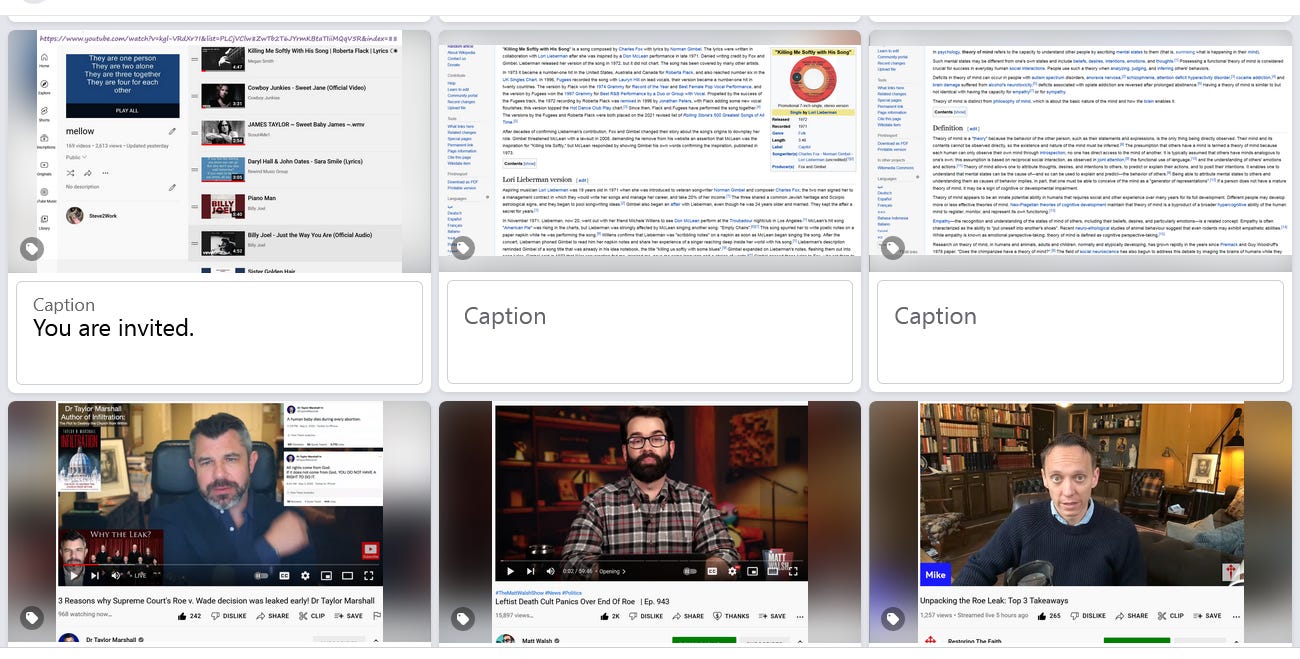This screenshot has width=1300, height=659.
Task: Click the tag icon on the theory of mind Wikipedia card
Action: pos(892,248)
